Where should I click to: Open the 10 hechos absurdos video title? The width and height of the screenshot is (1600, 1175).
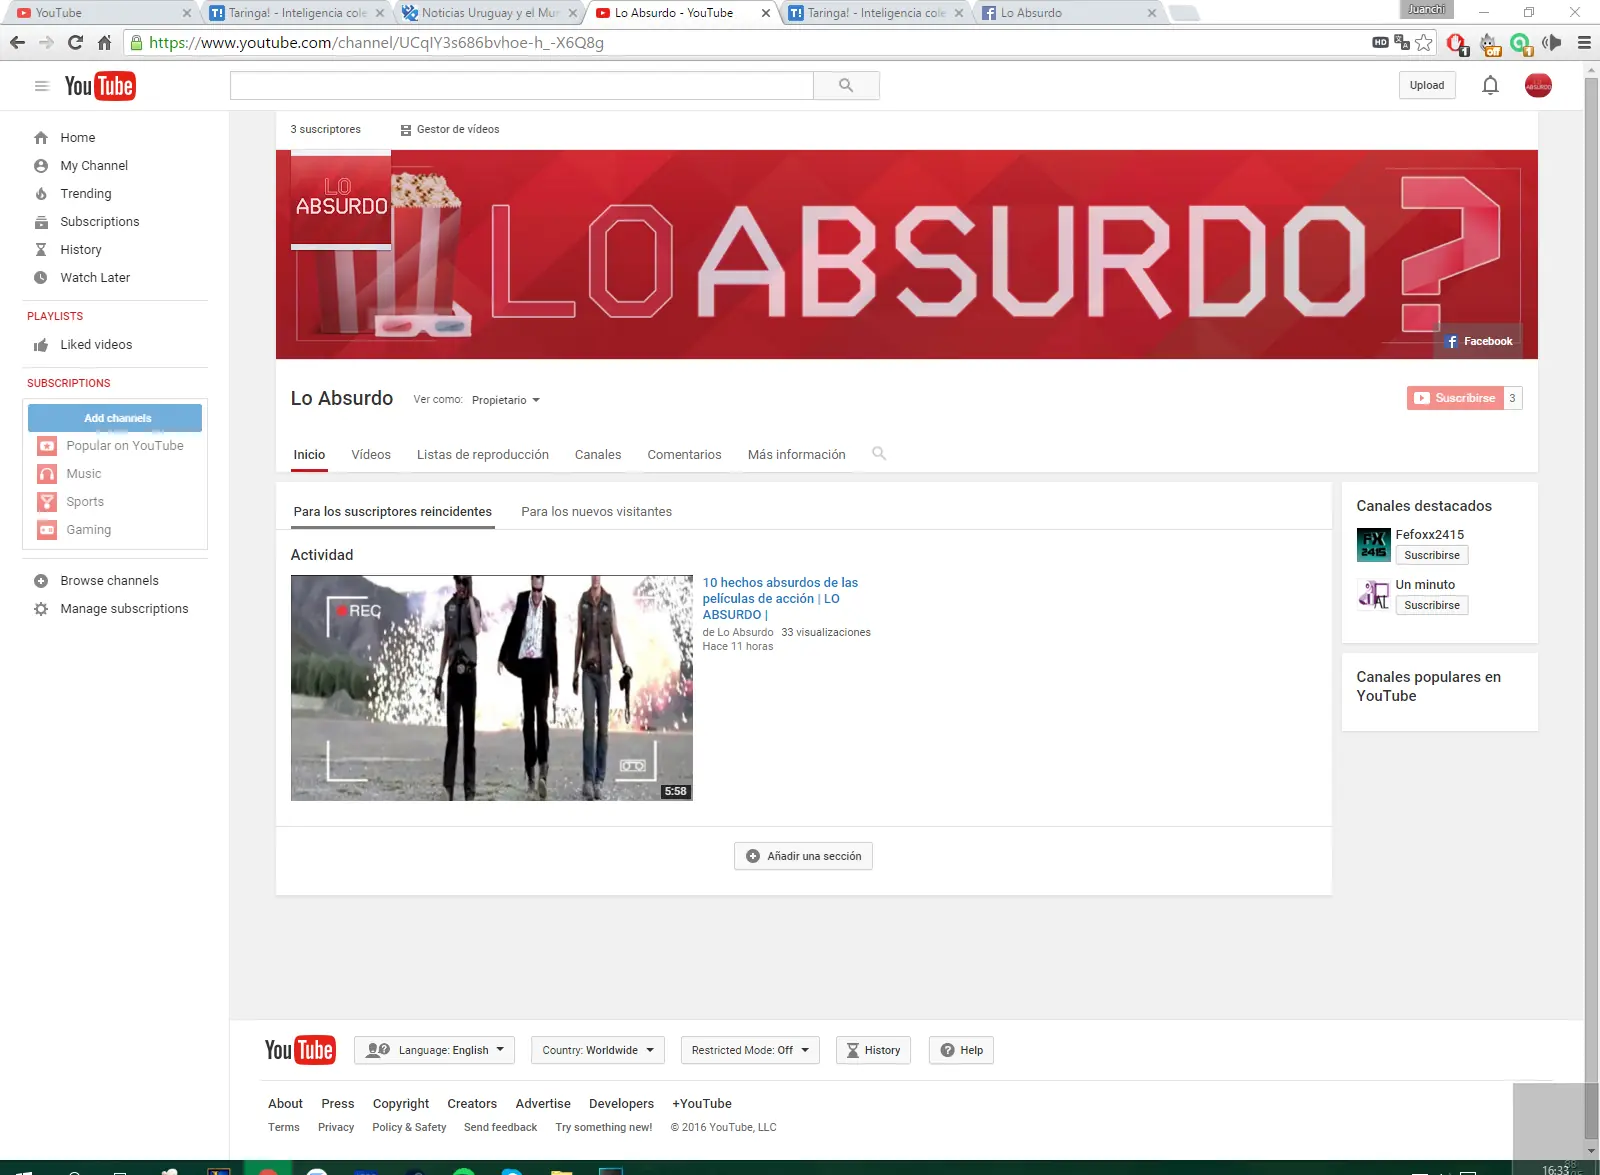coord(780,599)
